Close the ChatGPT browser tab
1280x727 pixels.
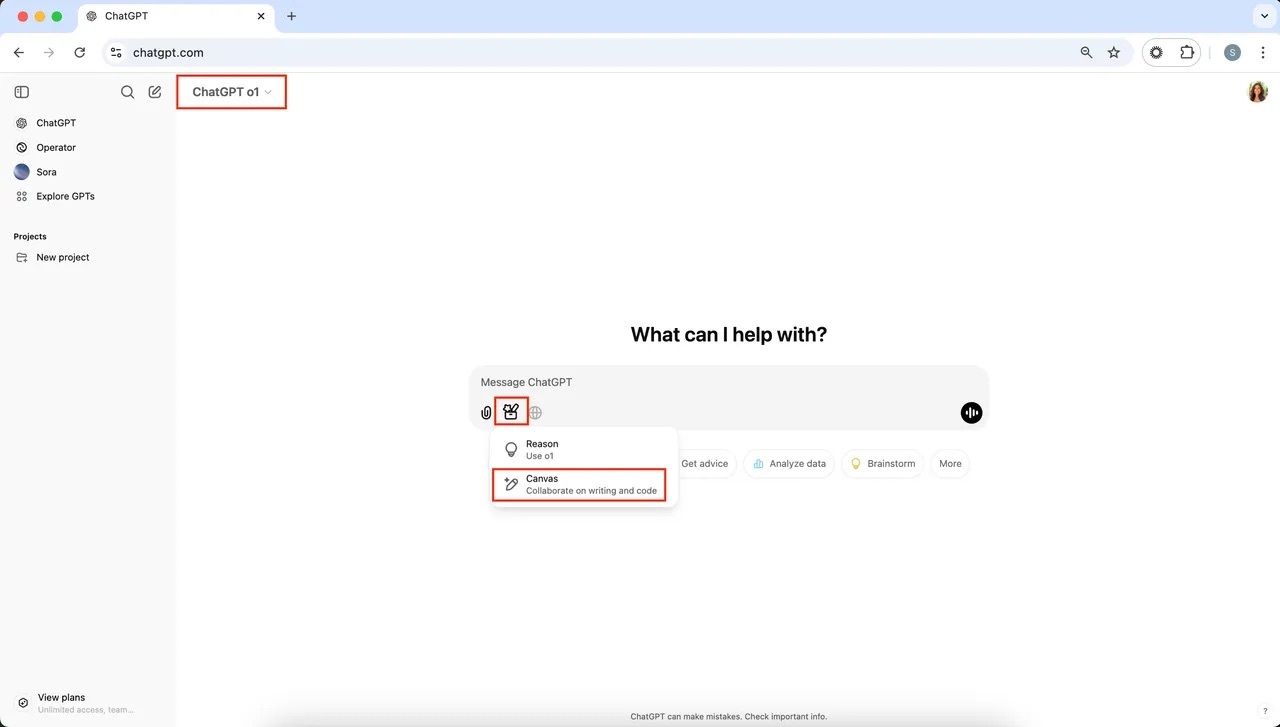point(261,17)
